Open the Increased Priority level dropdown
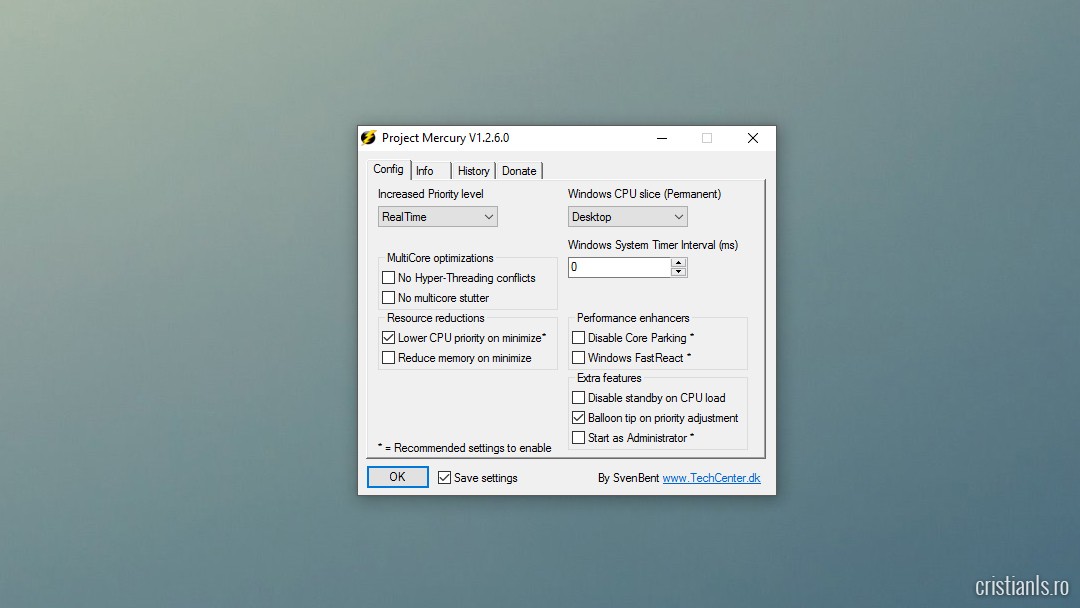 pyautogui.click(x=437, y=217)
